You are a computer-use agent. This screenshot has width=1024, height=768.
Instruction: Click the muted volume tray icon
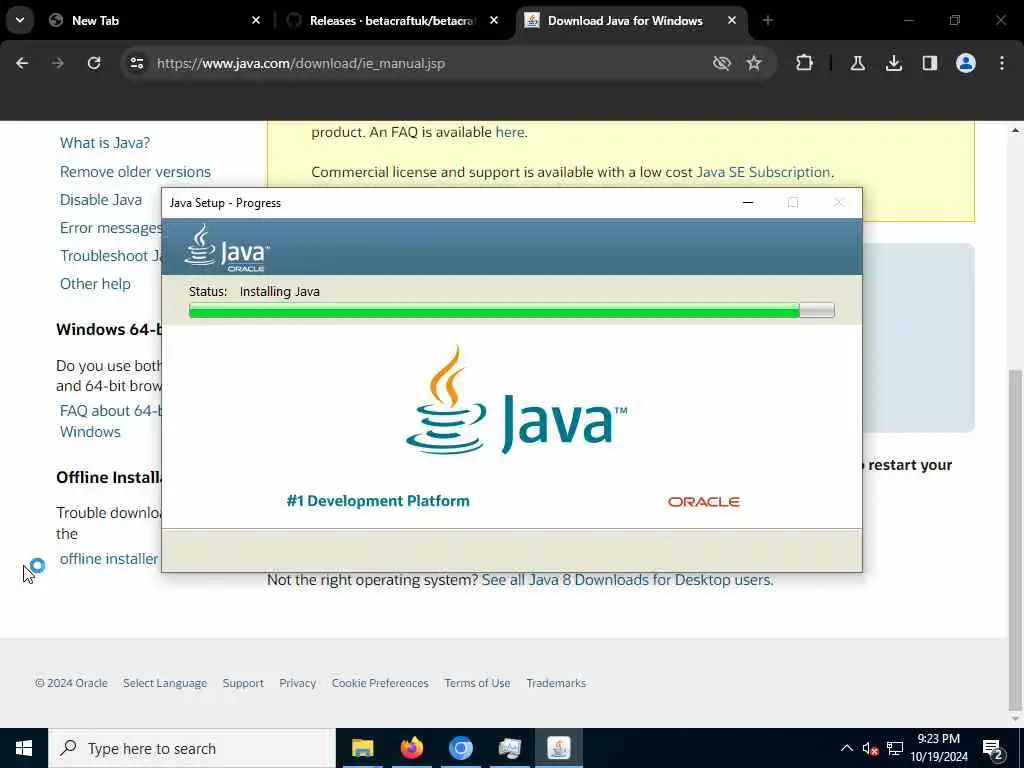pyautogui.click(x=870, y=749)
